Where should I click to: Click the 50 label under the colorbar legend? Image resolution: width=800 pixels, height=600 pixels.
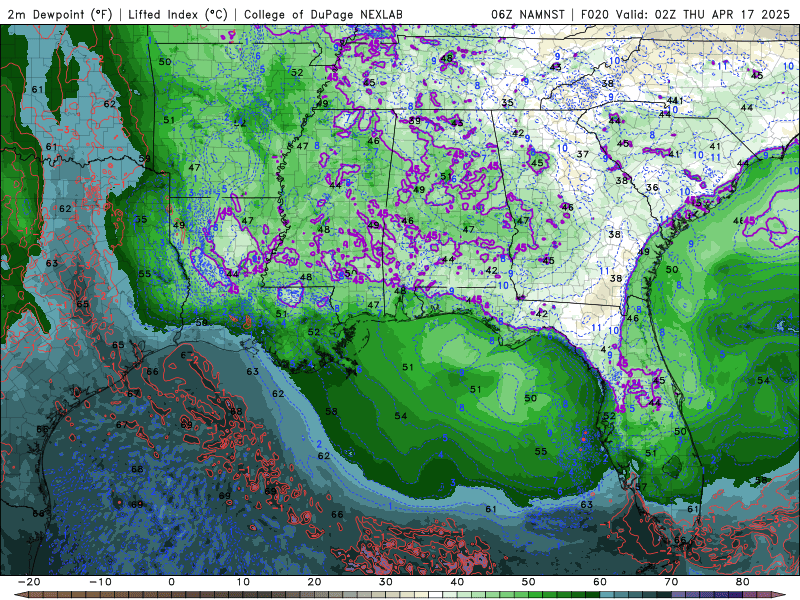pos(529,582)
